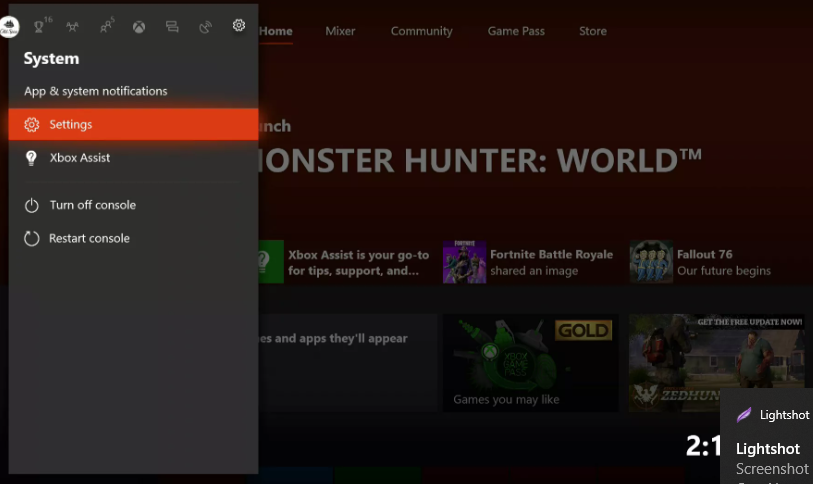Open Fortnite Battle Royale shared image
This screenshot has width=813, height=484.
(x=551, y=262)
